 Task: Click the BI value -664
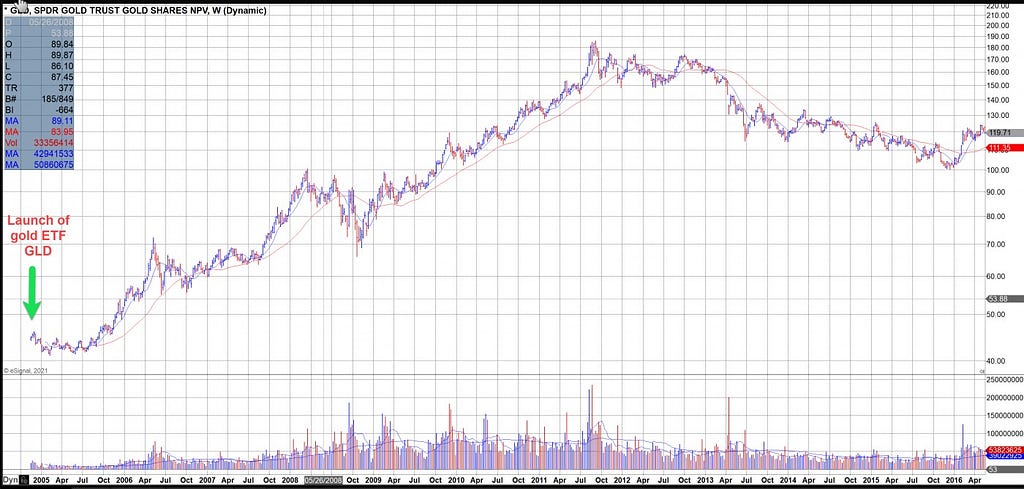(x=63, y=110)
